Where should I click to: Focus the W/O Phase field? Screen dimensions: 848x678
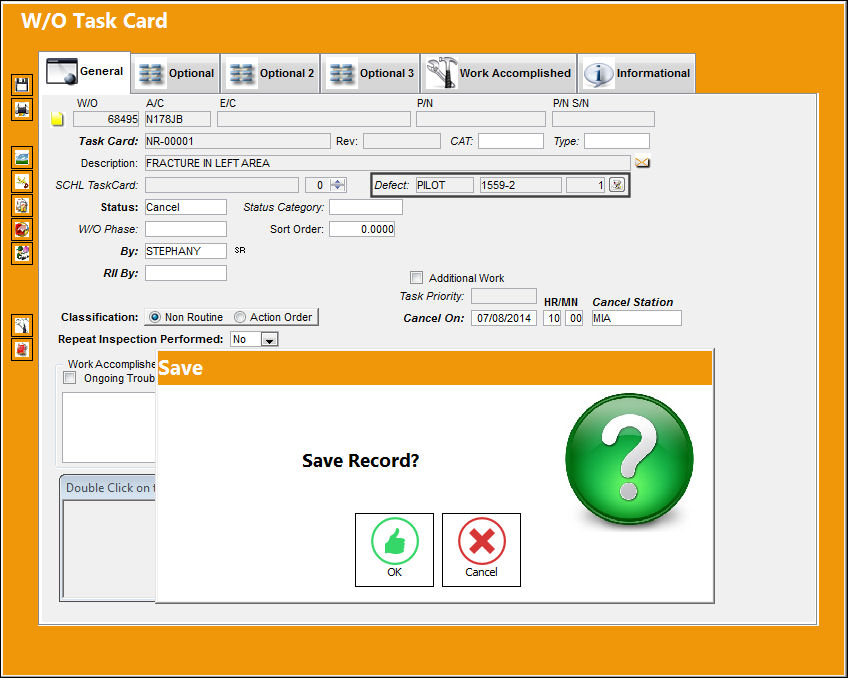click(186, 229)
